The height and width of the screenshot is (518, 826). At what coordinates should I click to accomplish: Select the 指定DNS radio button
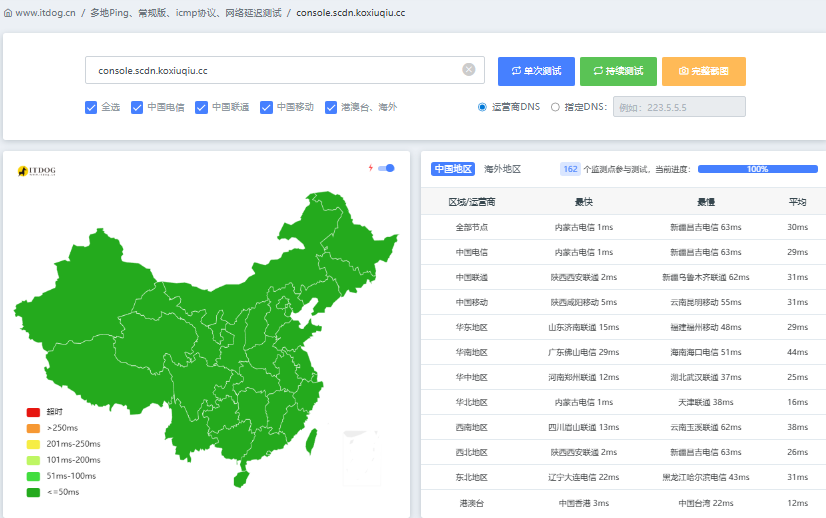(555, 107)
